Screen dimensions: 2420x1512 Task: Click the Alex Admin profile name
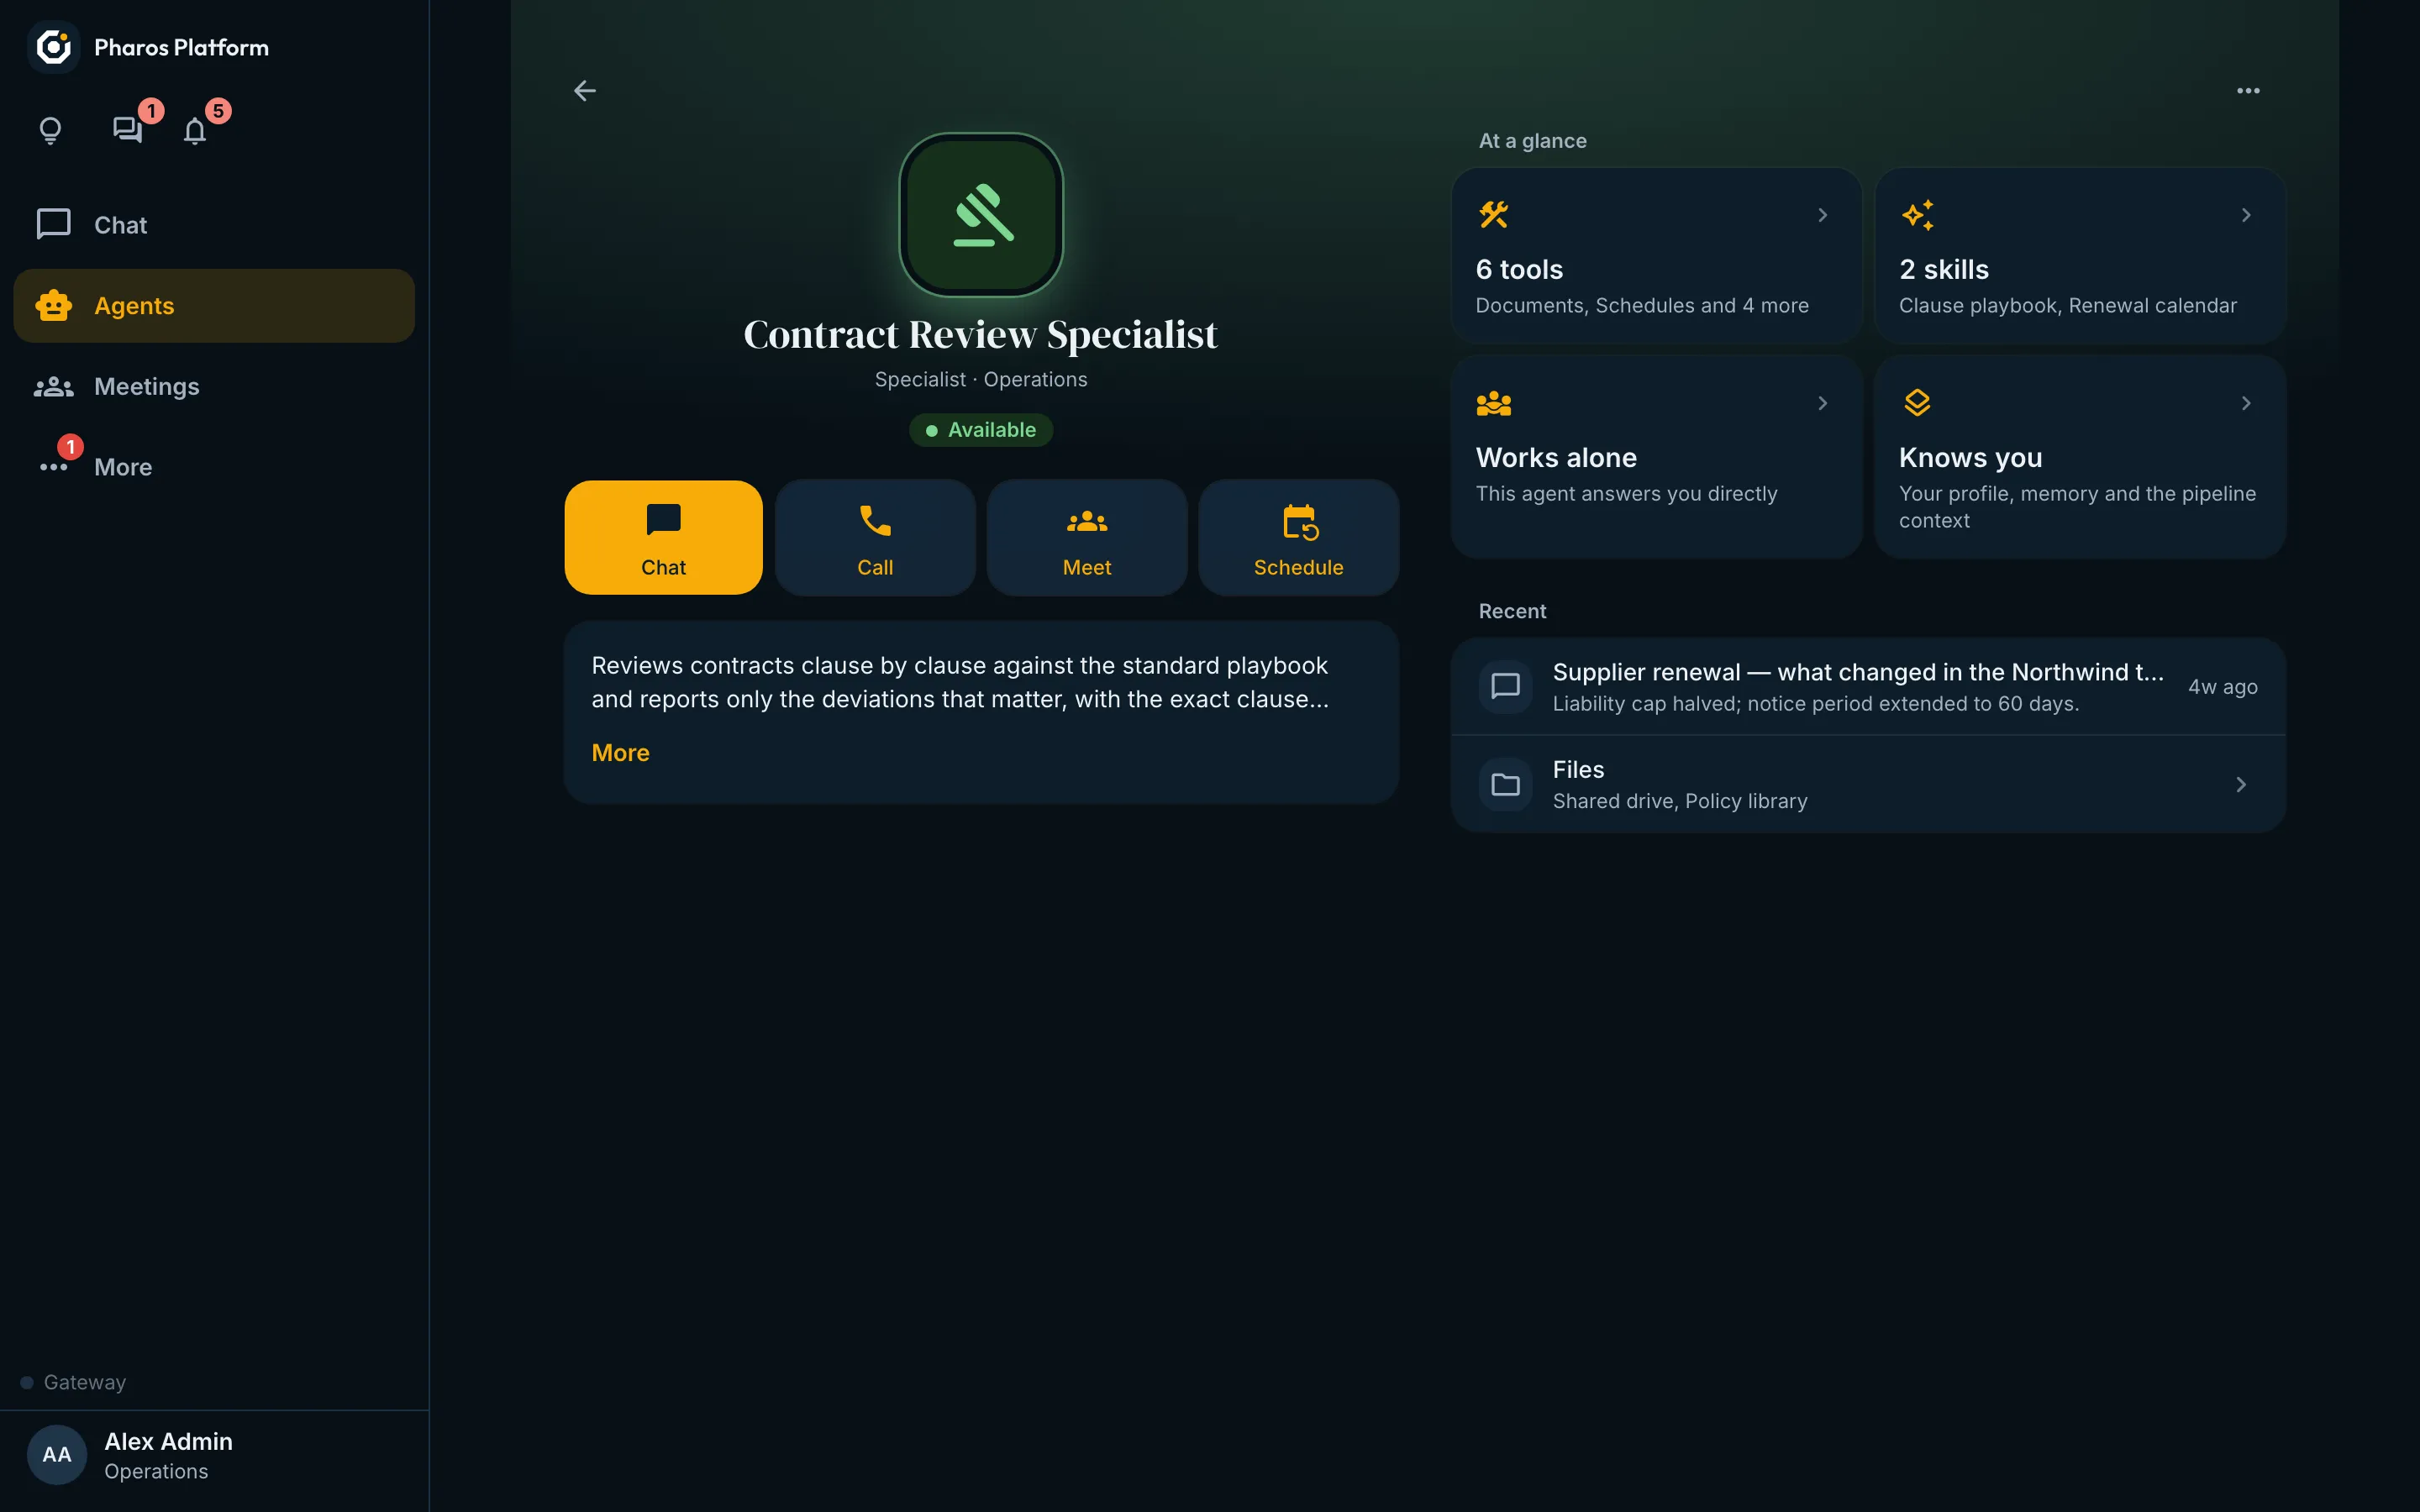coord(168,1441)
